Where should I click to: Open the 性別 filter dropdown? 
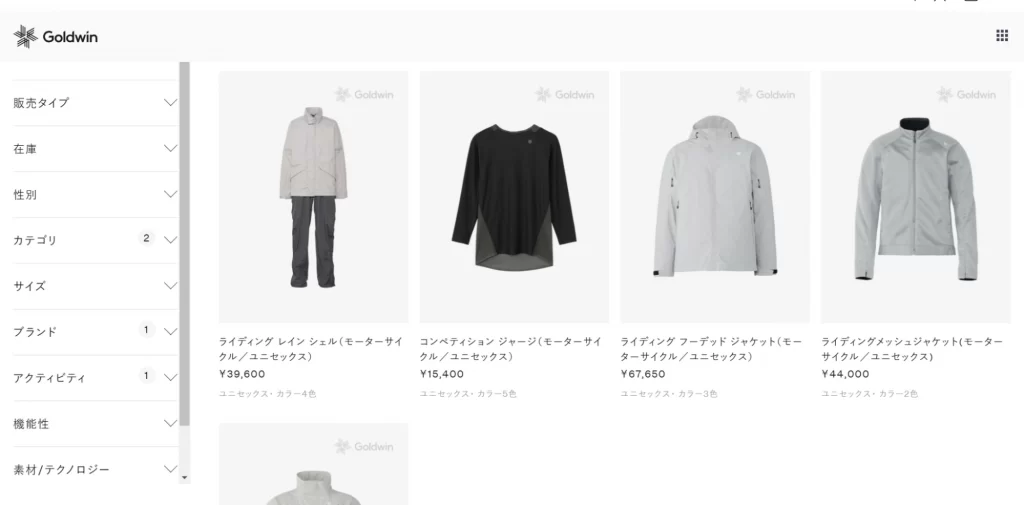[x=95, y=195]
